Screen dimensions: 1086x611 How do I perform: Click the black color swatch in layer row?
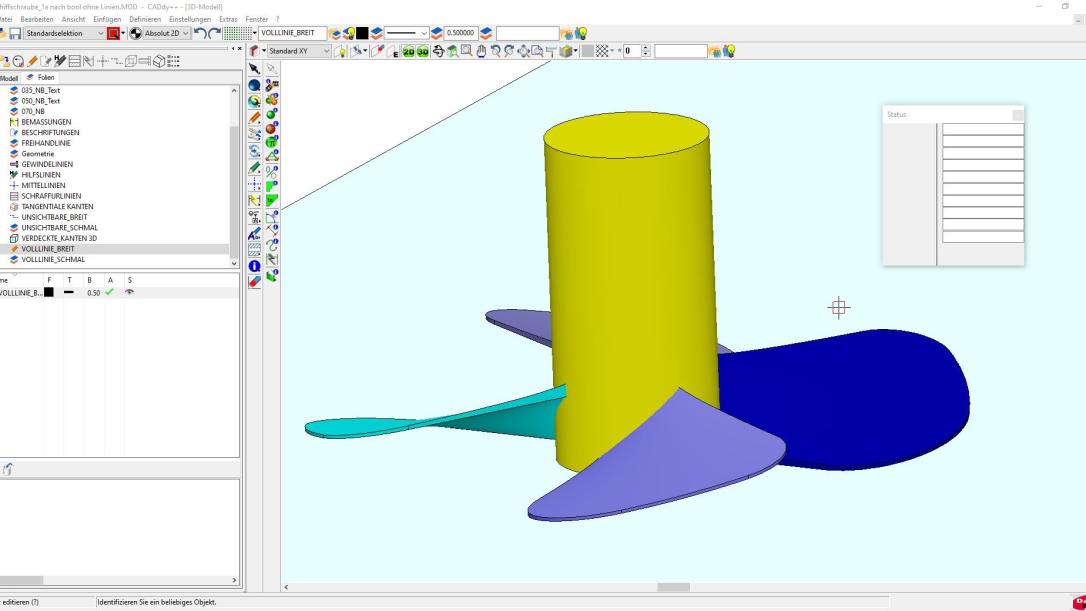click(x=49, y=292)
